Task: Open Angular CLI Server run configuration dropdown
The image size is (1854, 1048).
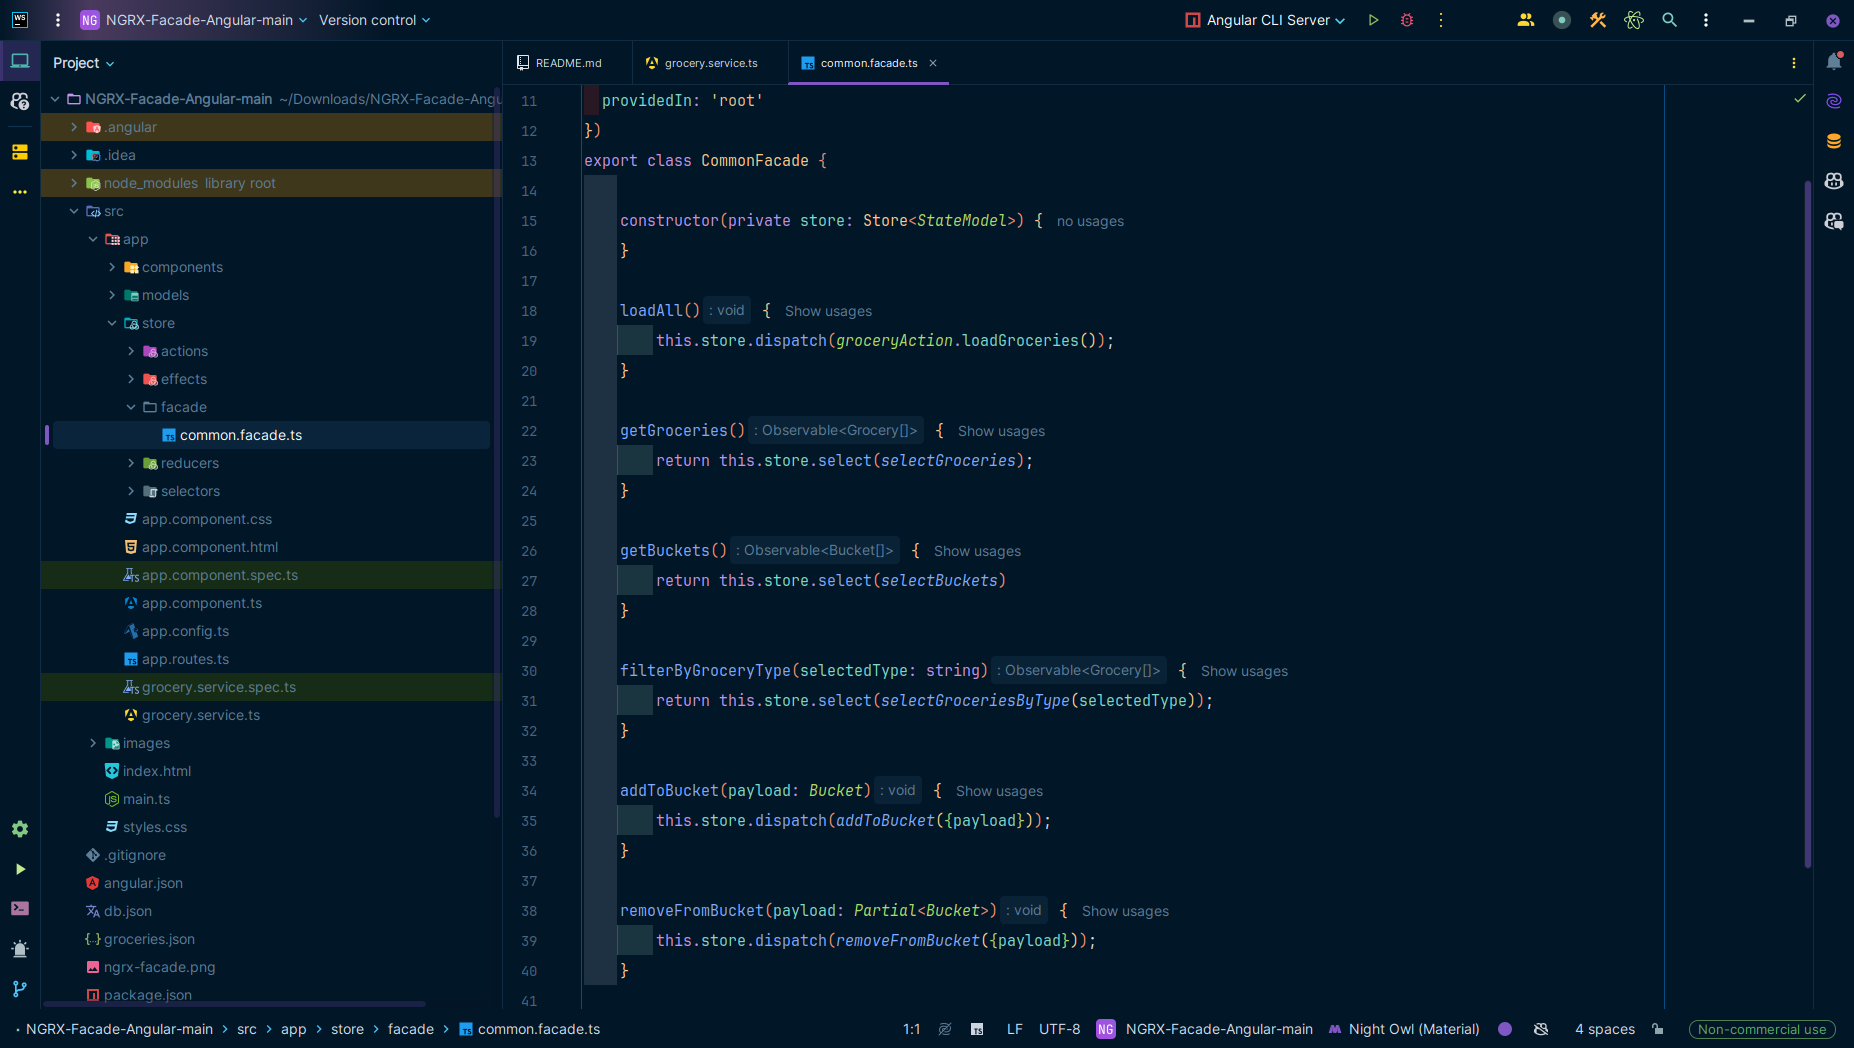Action: 1265,20
